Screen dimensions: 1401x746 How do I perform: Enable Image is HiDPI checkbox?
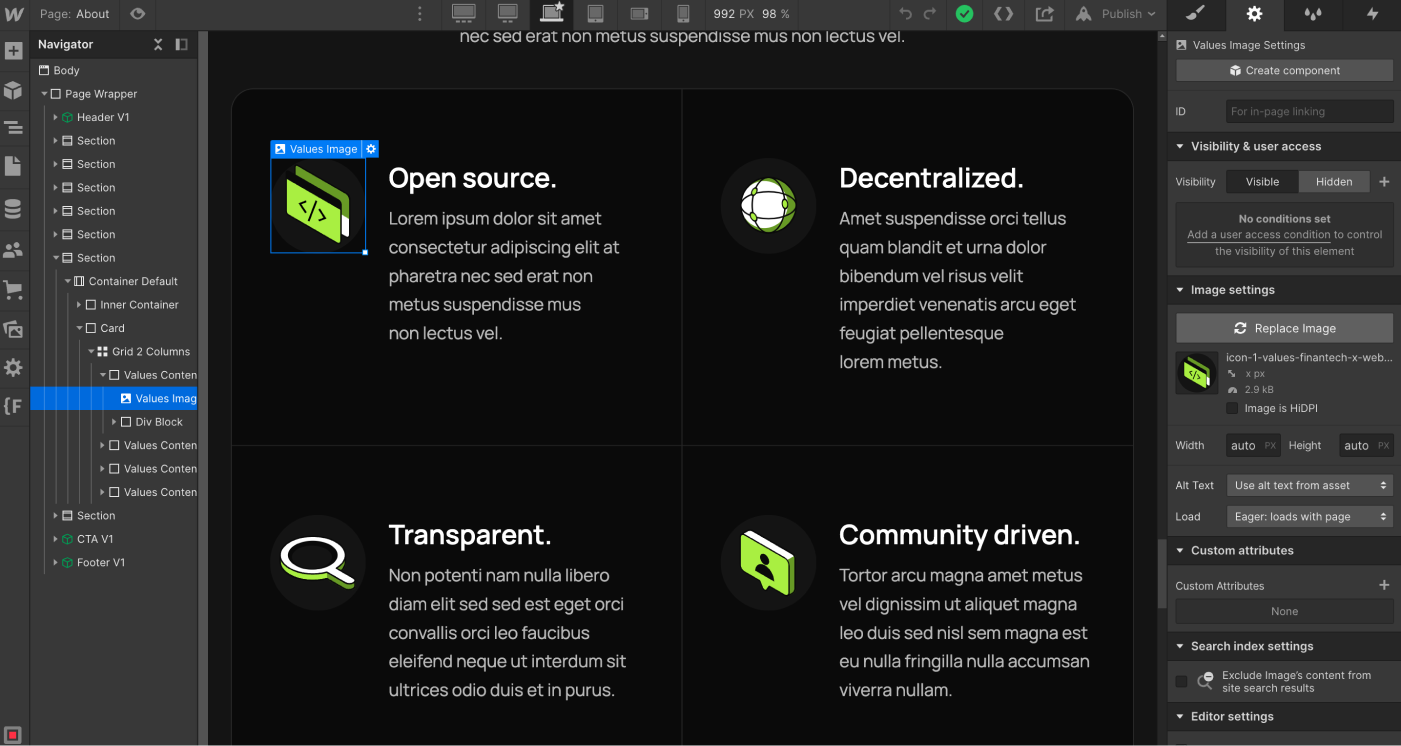pos(1233,408)
